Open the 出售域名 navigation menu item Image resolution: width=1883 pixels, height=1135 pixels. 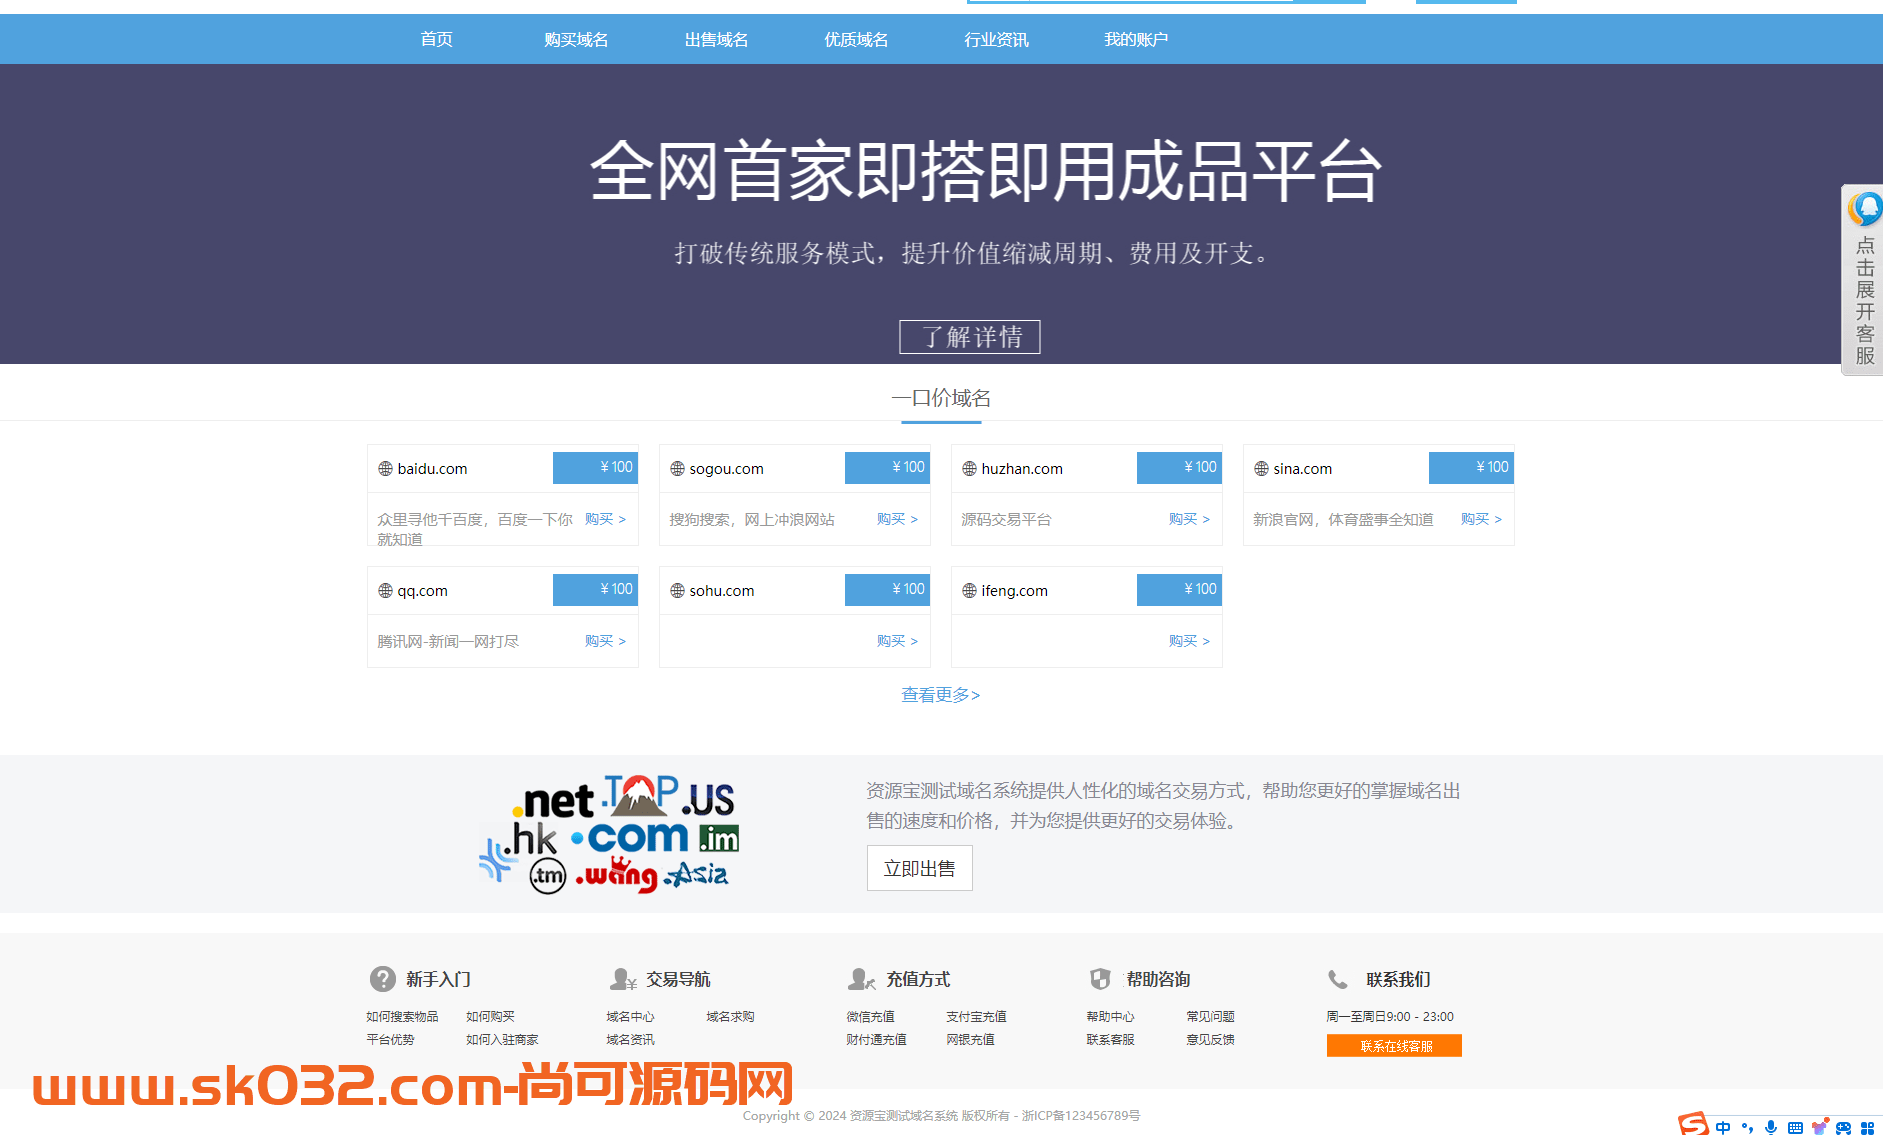click(x=716, y=39)
